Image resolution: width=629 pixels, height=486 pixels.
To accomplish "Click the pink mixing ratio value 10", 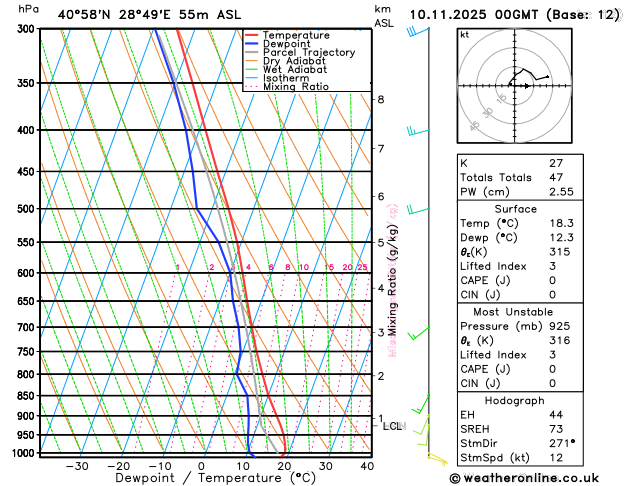I will (304, 267).
